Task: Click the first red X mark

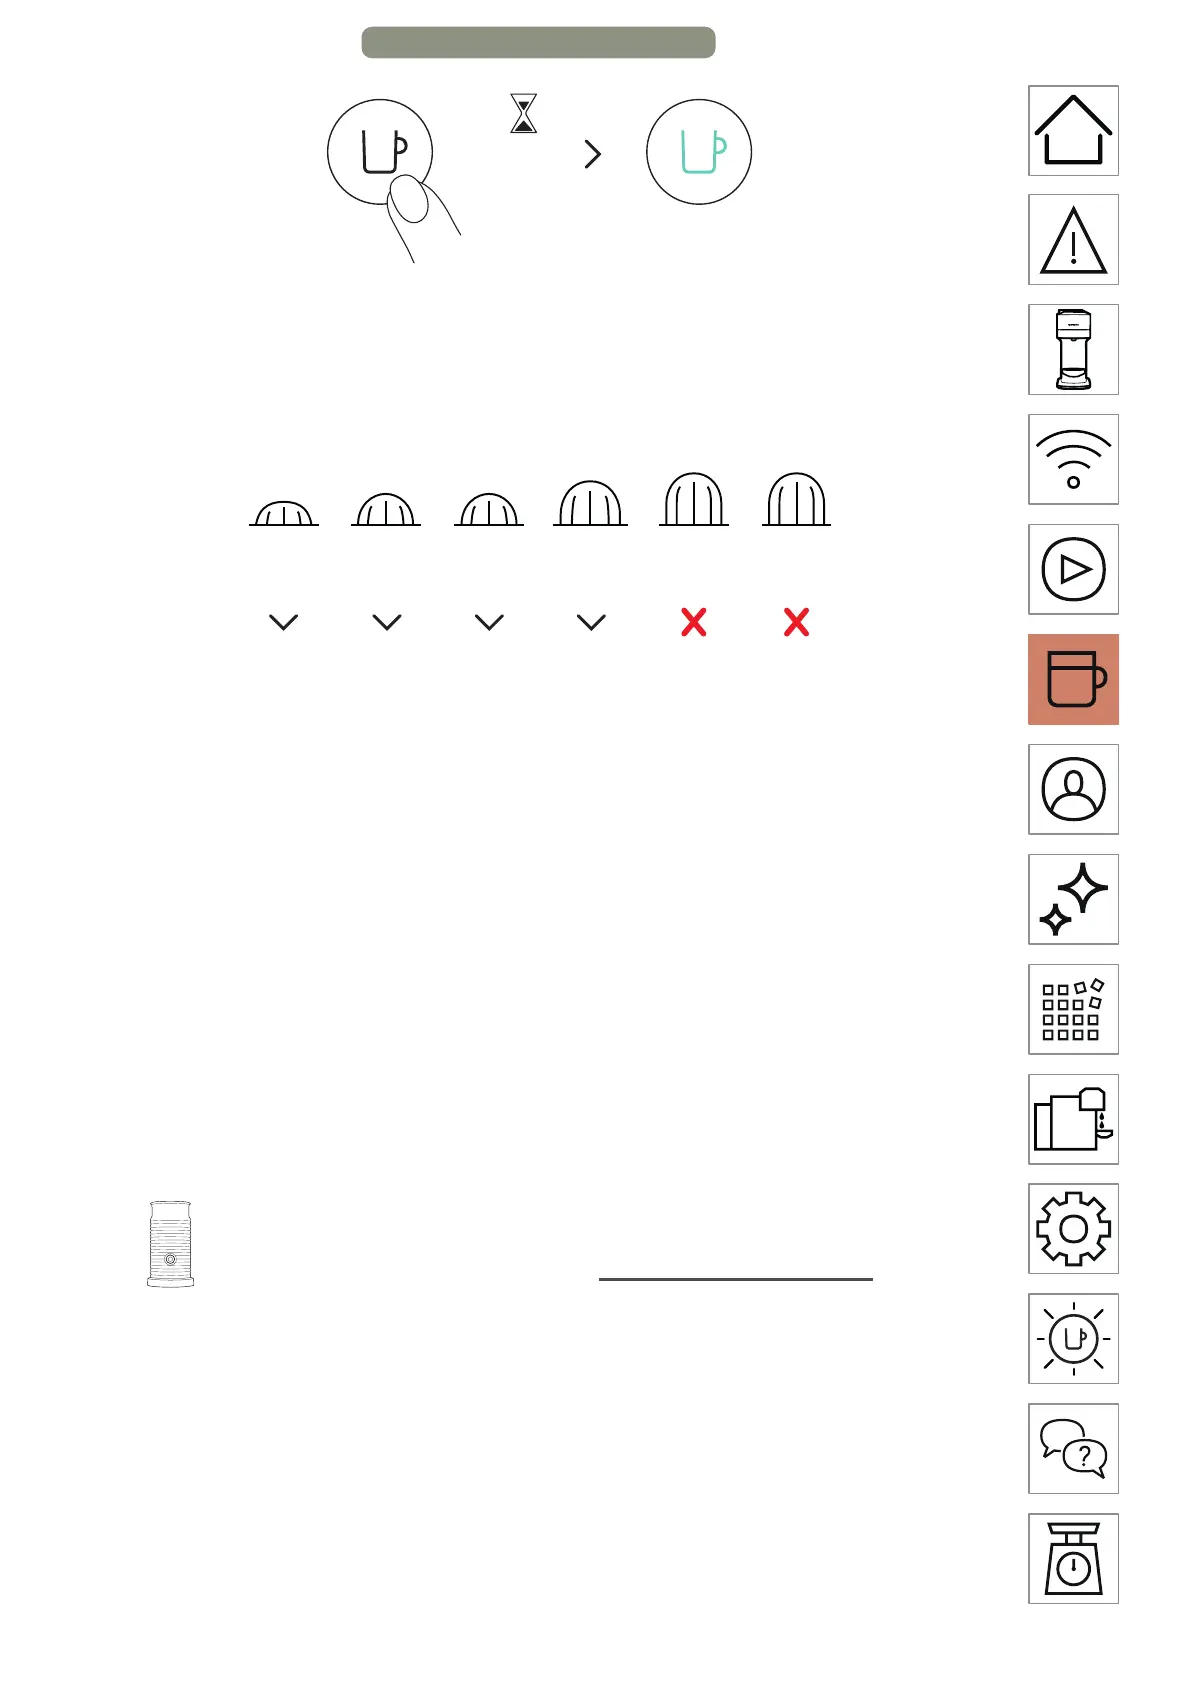Action: click(693, 622)
